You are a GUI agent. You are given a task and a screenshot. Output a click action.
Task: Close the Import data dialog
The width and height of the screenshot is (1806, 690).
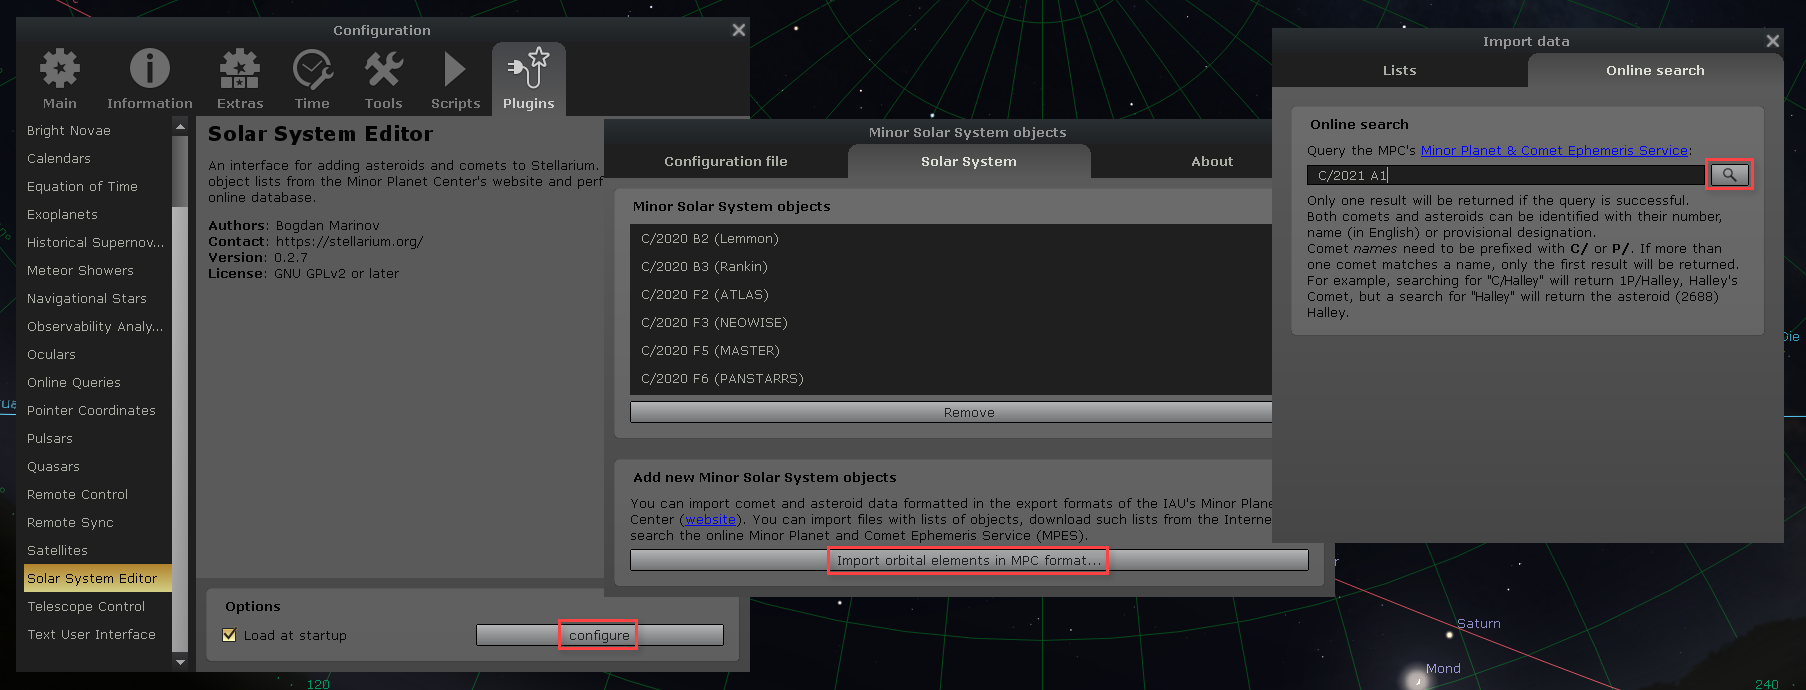click(x=1773, y=41)
